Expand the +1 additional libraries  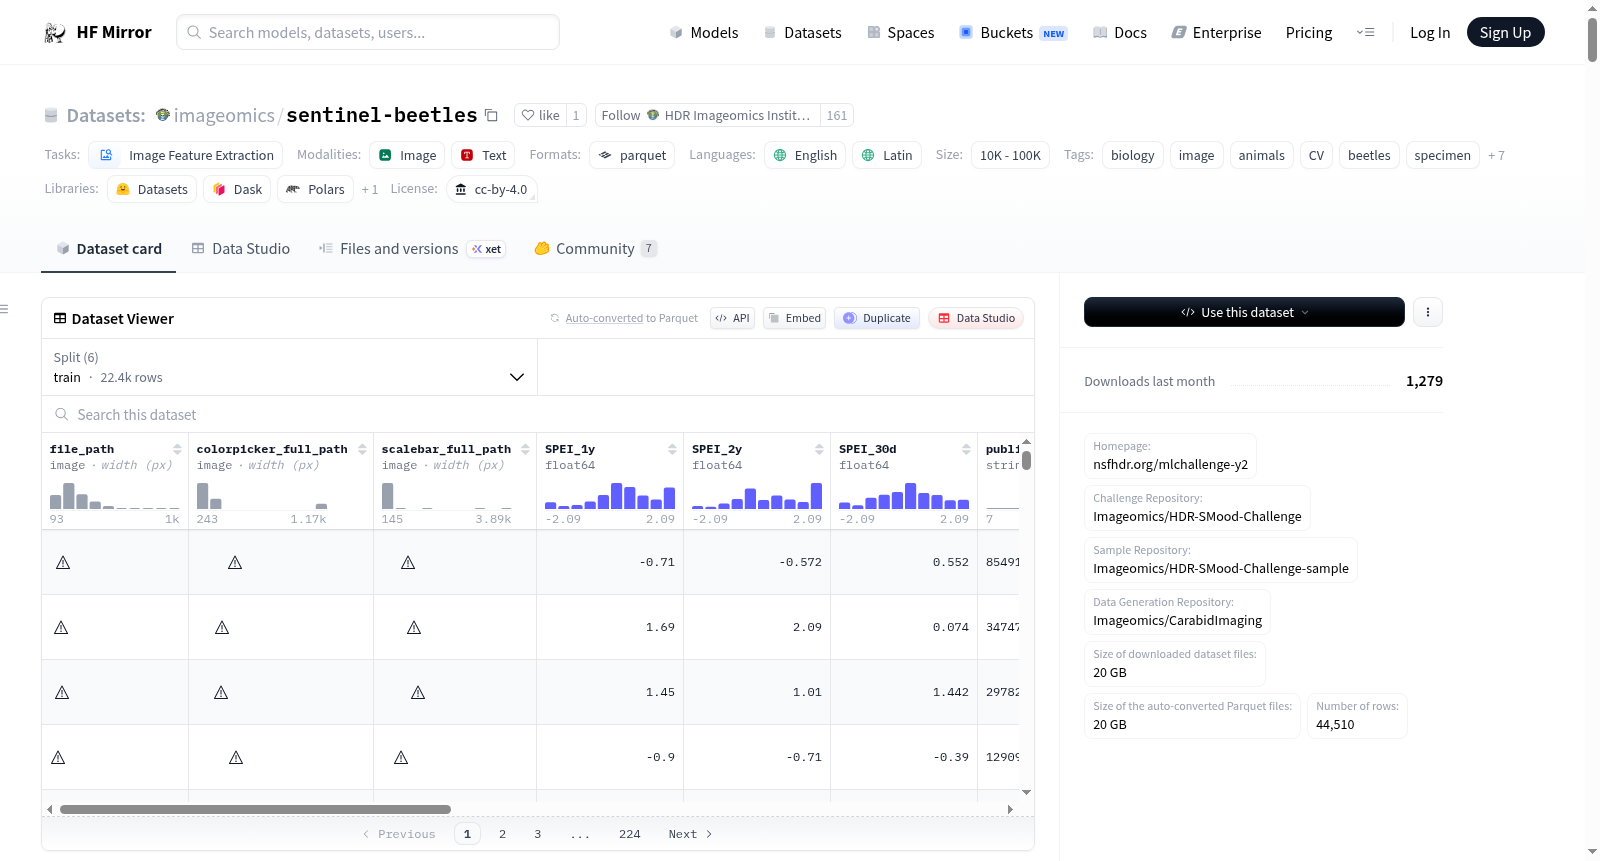pos(370,189)
